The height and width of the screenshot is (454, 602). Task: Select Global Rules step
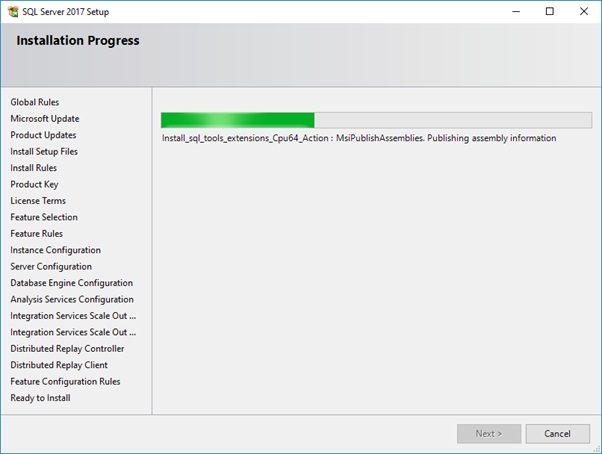[35, 102]
